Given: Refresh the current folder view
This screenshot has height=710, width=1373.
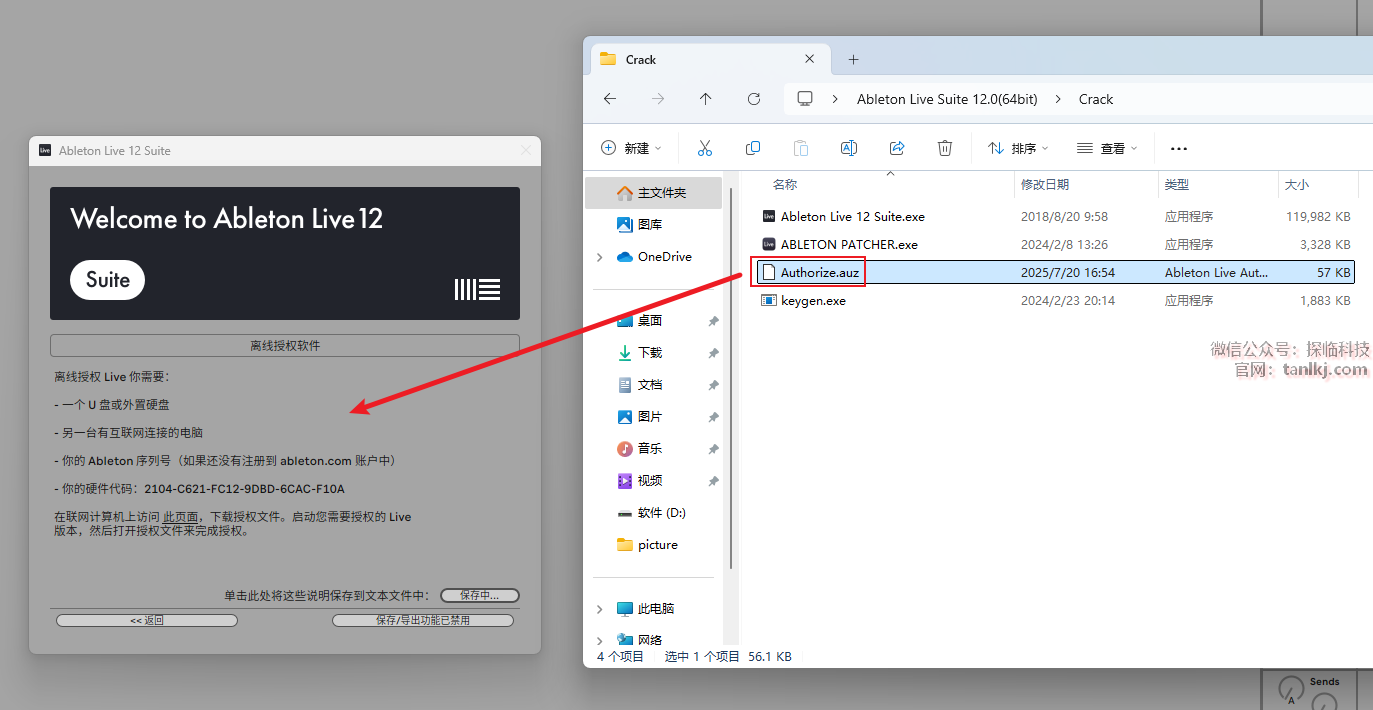Looking at the screenshot, I should click(754, 99).
